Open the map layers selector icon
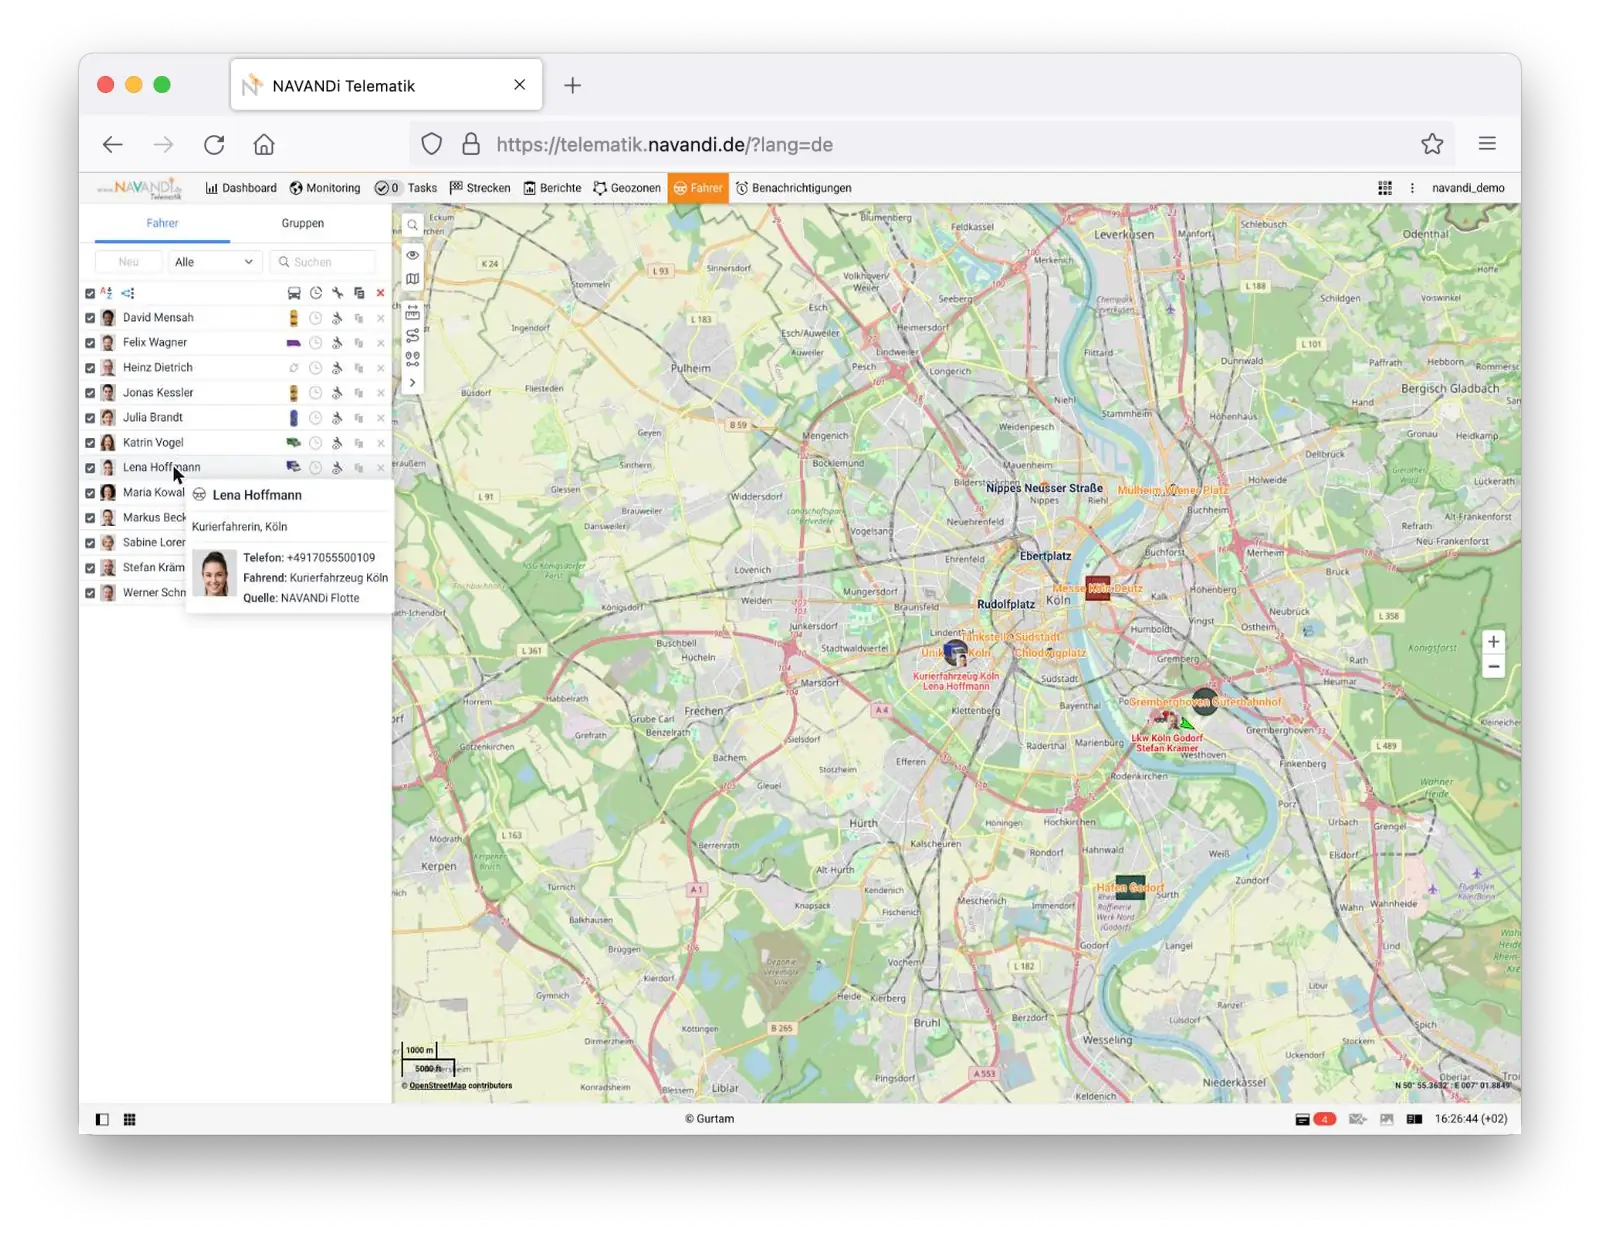 (412, 279)
